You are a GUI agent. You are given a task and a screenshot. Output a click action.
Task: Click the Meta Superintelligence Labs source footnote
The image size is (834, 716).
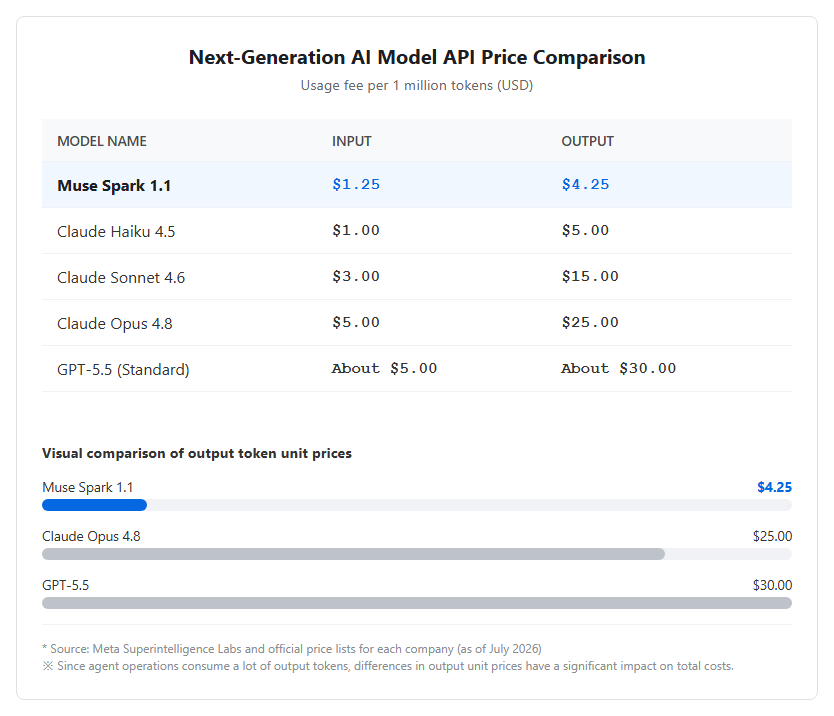(291, 649)
